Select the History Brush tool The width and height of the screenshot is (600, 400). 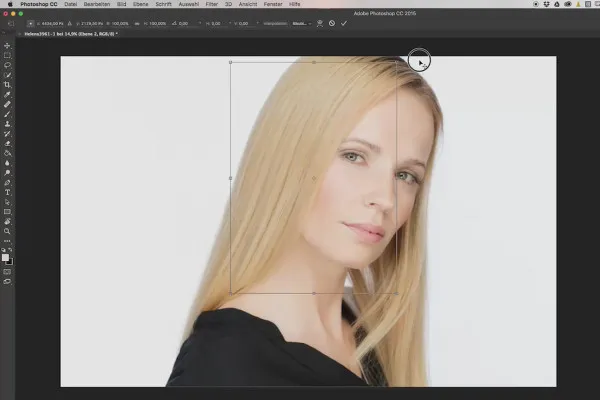(7, 134)
